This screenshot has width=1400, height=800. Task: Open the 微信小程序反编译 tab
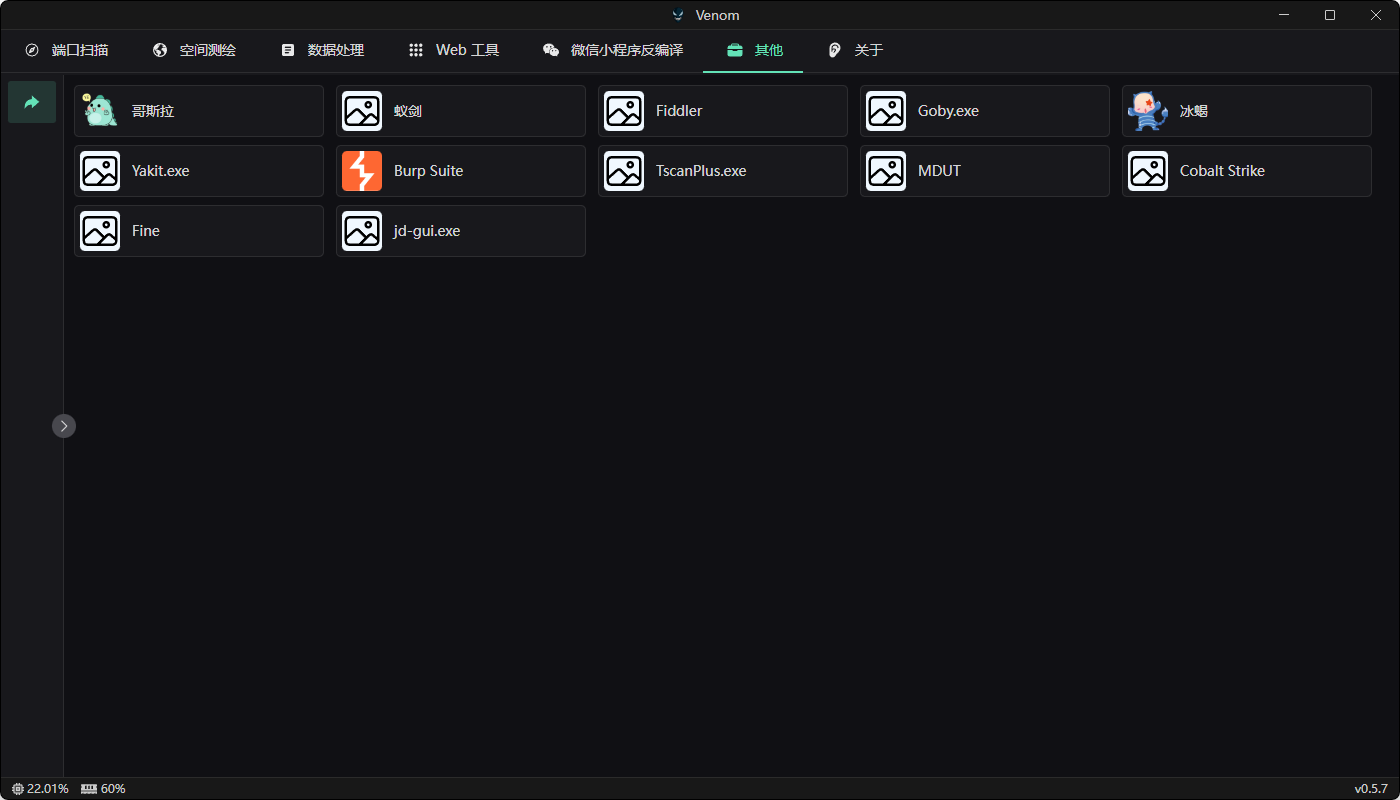point(613,50)
